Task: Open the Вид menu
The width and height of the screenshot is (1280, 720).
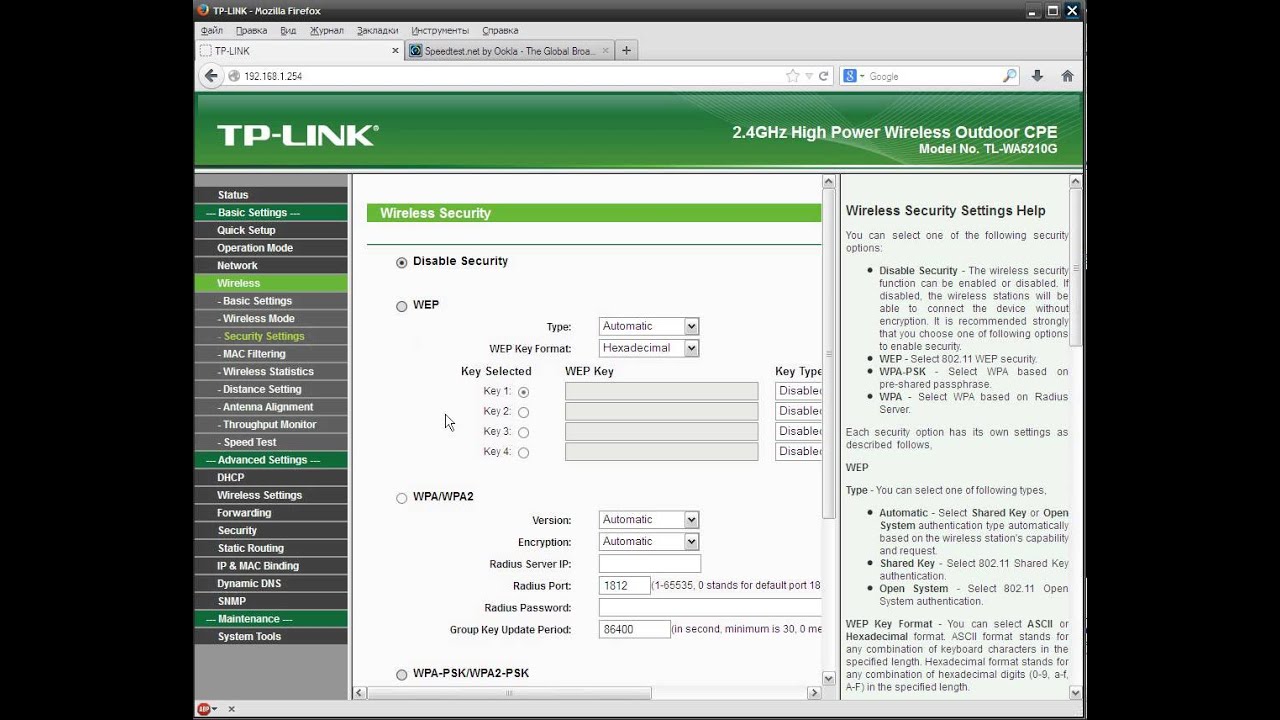Action: coord(288,31)
